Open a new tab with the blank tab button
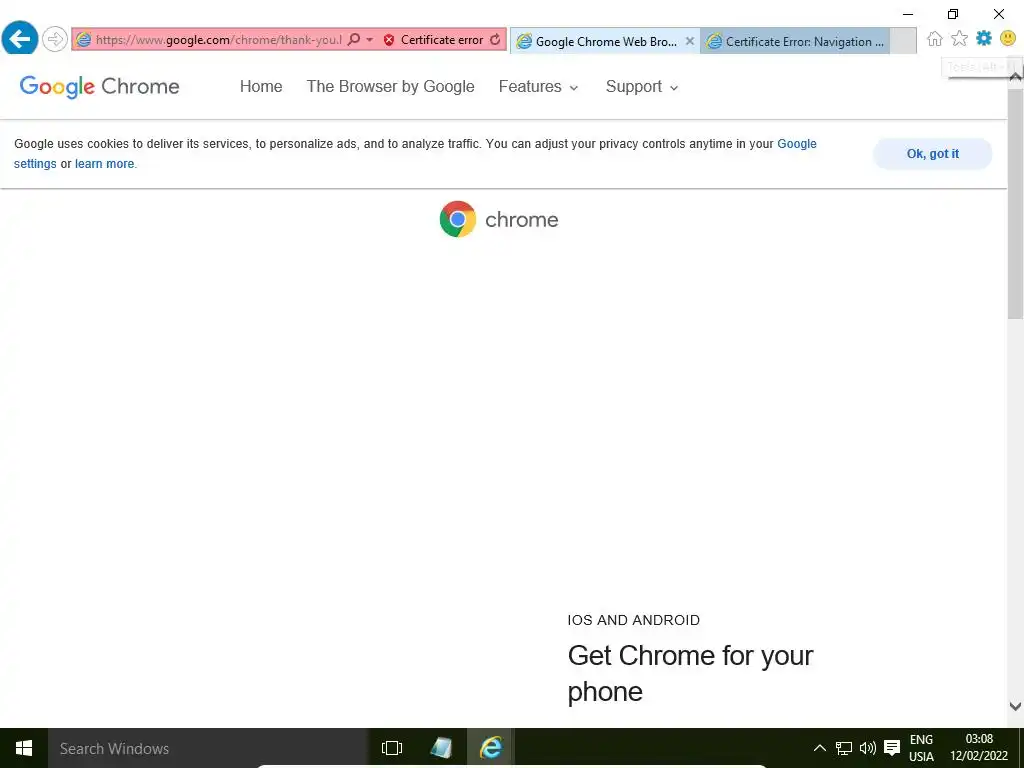This screenshot has width=1024, height=768. (x=903, y=41)
